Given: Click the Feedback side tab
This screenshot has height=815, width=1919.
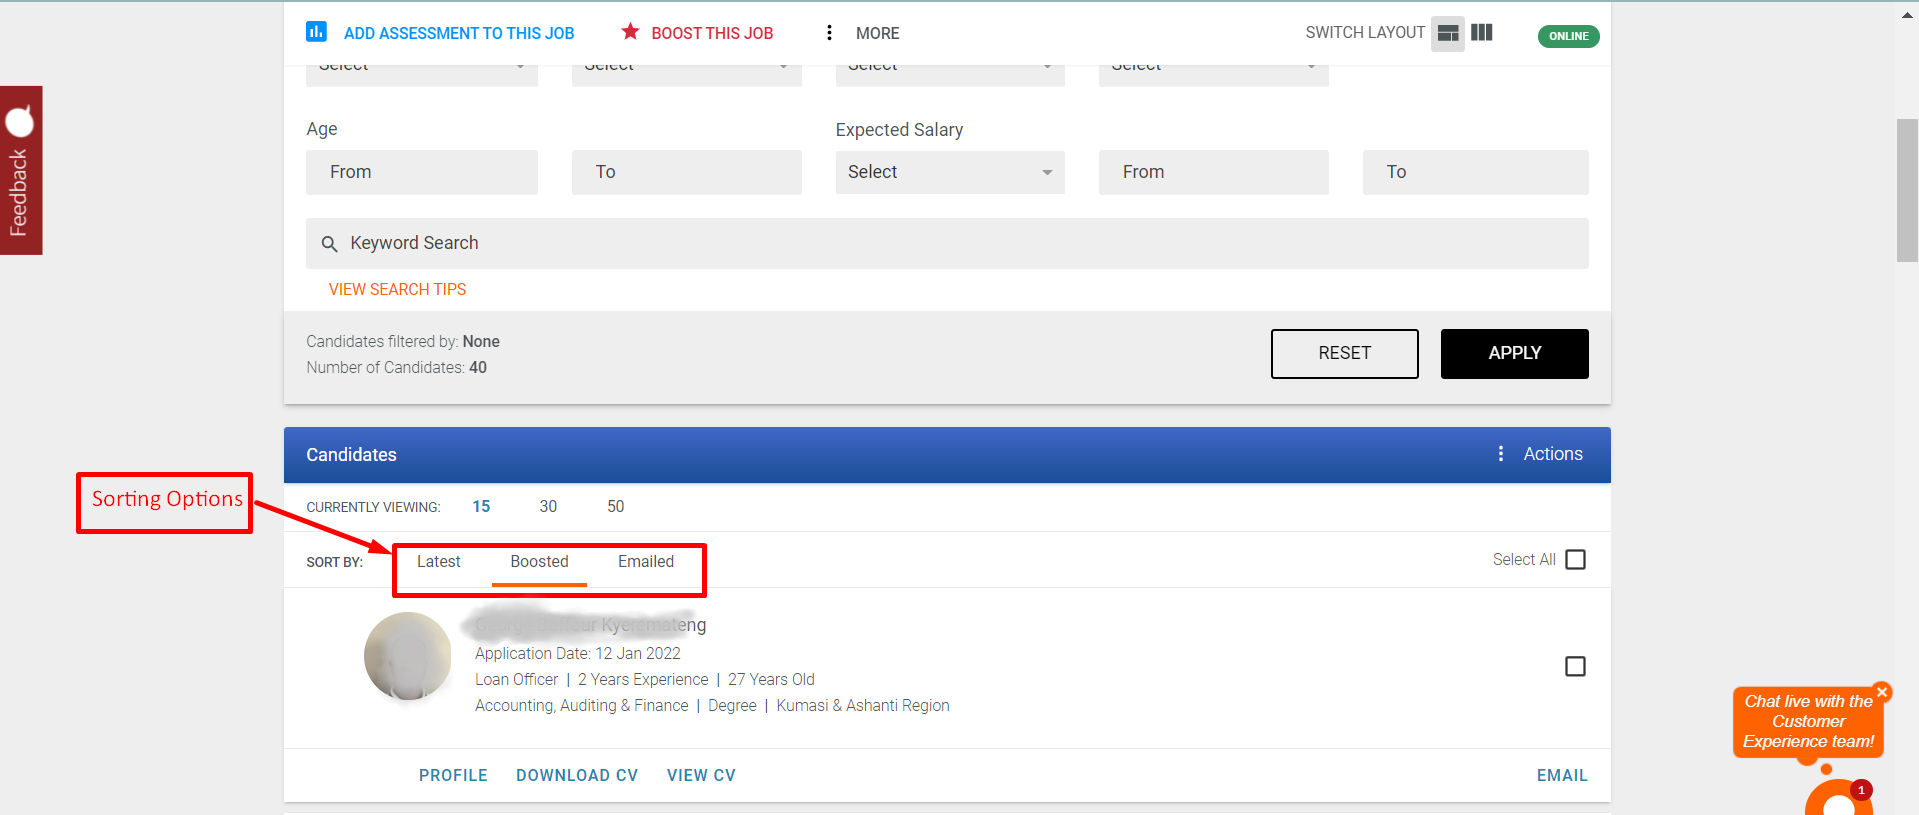Looking at the screenshot, I should (21, 170).
